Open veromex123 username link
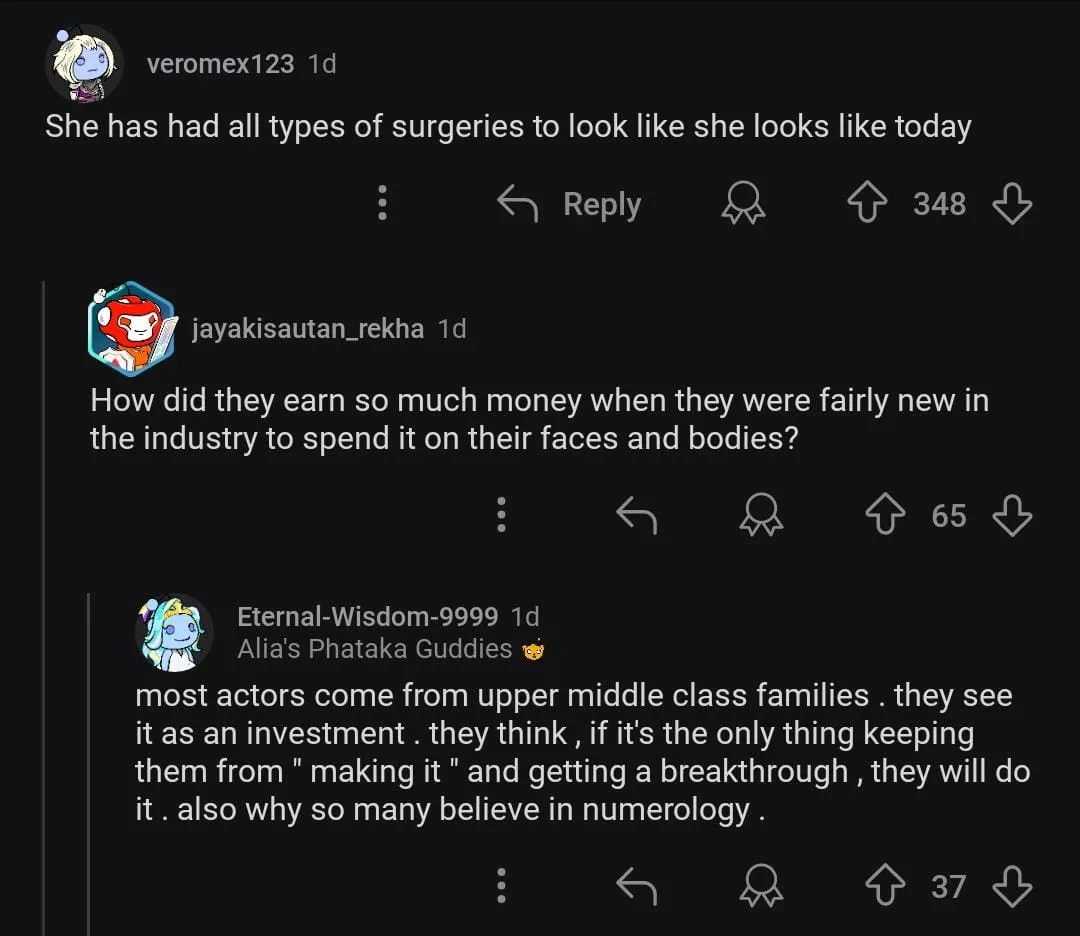The image size is (1080, 936). point(220,64)
